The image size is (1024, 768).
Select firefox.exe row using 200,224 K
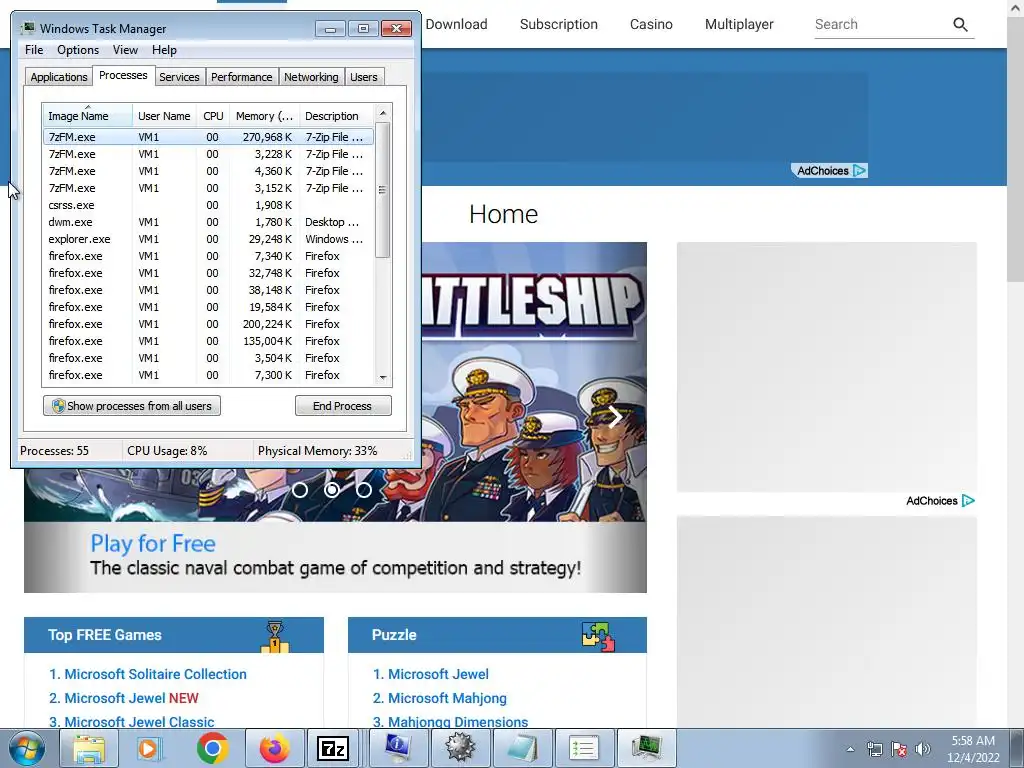click(208, 324)
